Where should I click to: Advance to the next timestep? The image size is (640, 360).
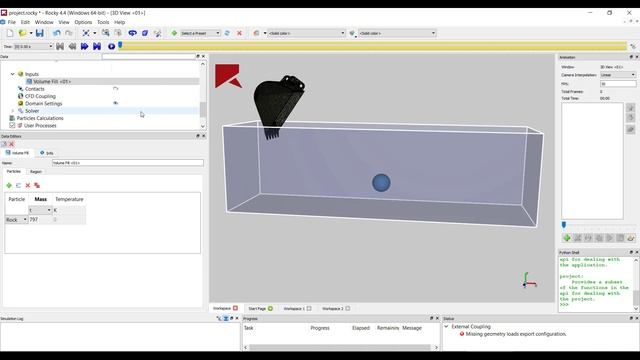(84, 47)
